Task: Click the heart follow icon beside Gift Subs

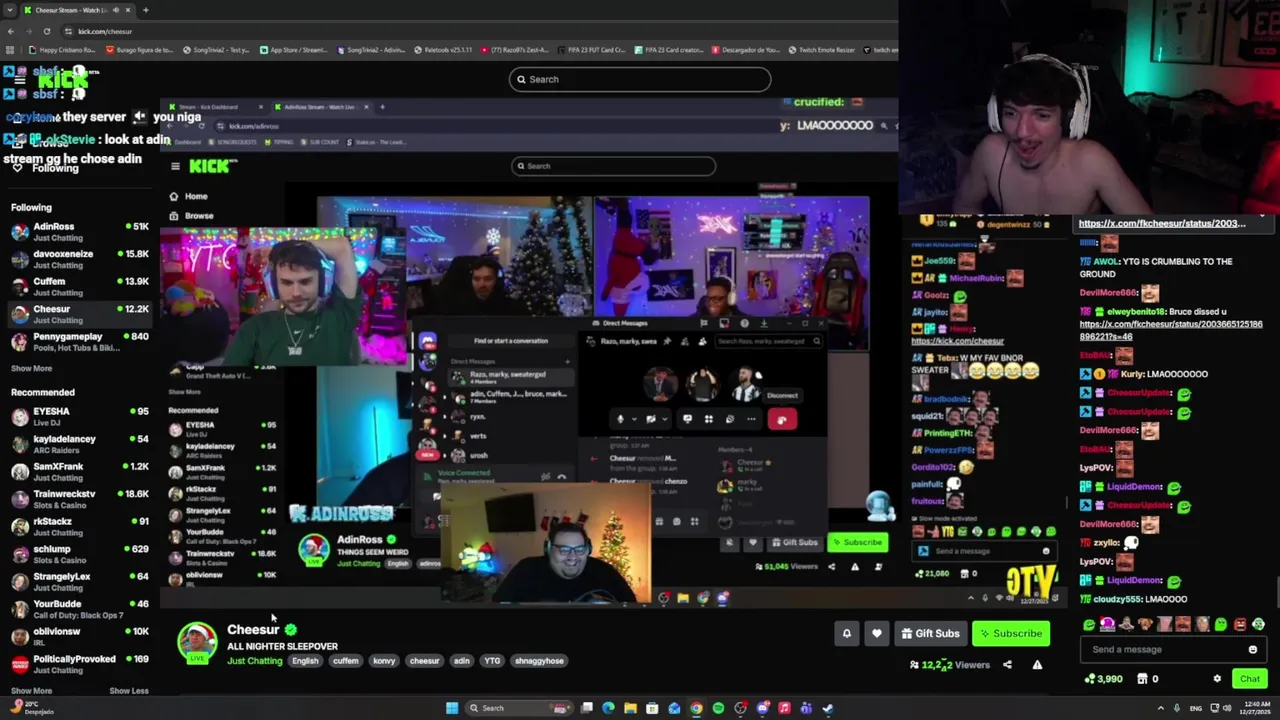Action: pyautogui.click(x=877, y=633)
